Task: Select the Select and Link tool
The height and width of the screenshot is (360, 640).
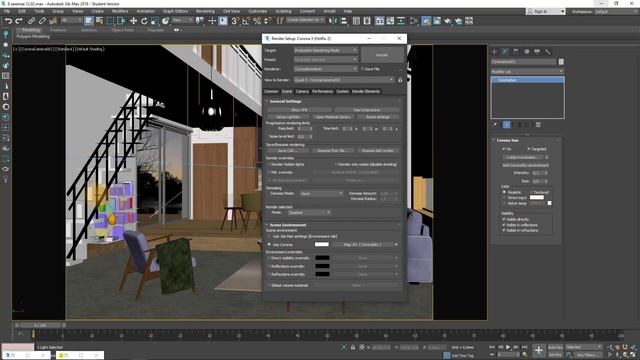Action: (31, 21)
